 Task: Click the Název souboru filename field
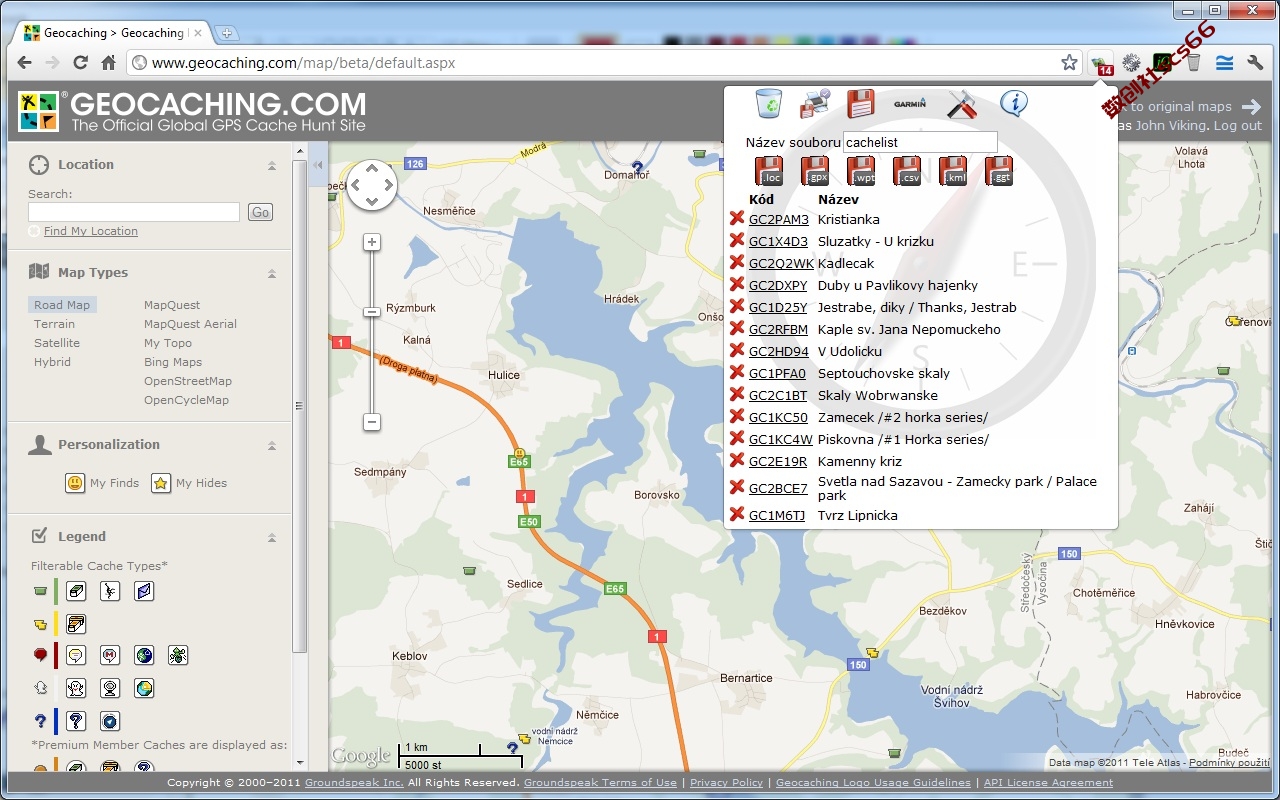(920, 142)
